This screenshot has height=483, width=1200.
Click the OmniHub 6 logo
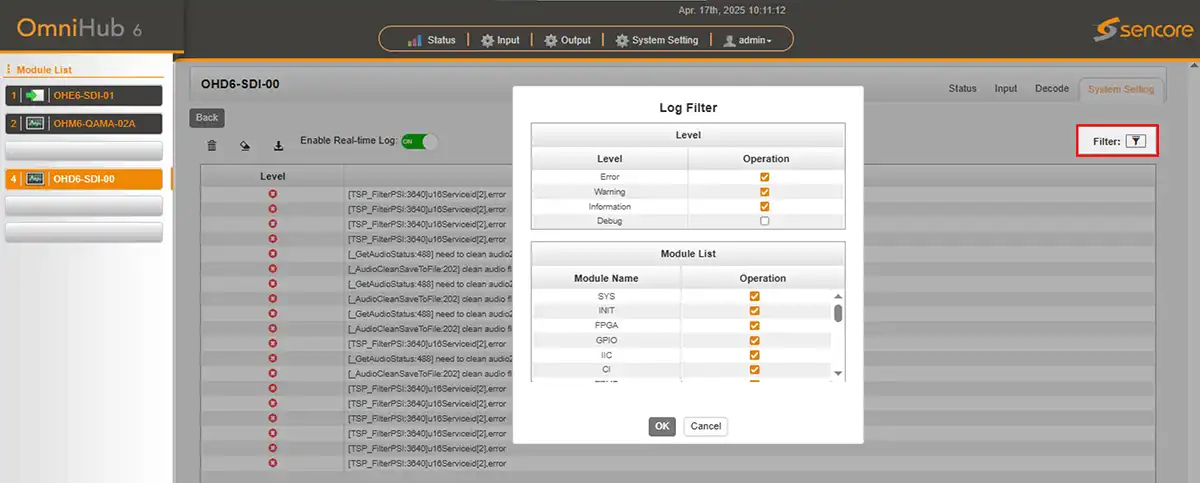(80, 27)
